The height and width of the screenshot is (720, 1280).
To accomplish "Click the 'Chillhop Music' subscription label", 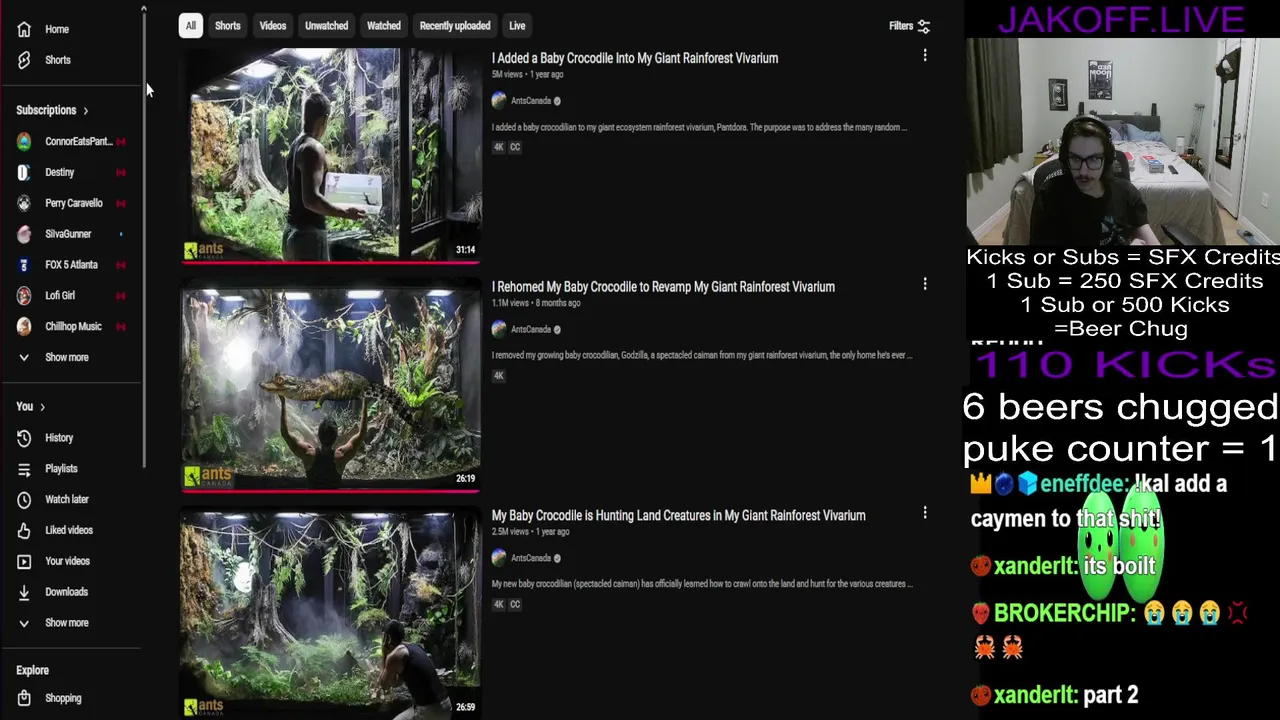I will 73,327.
